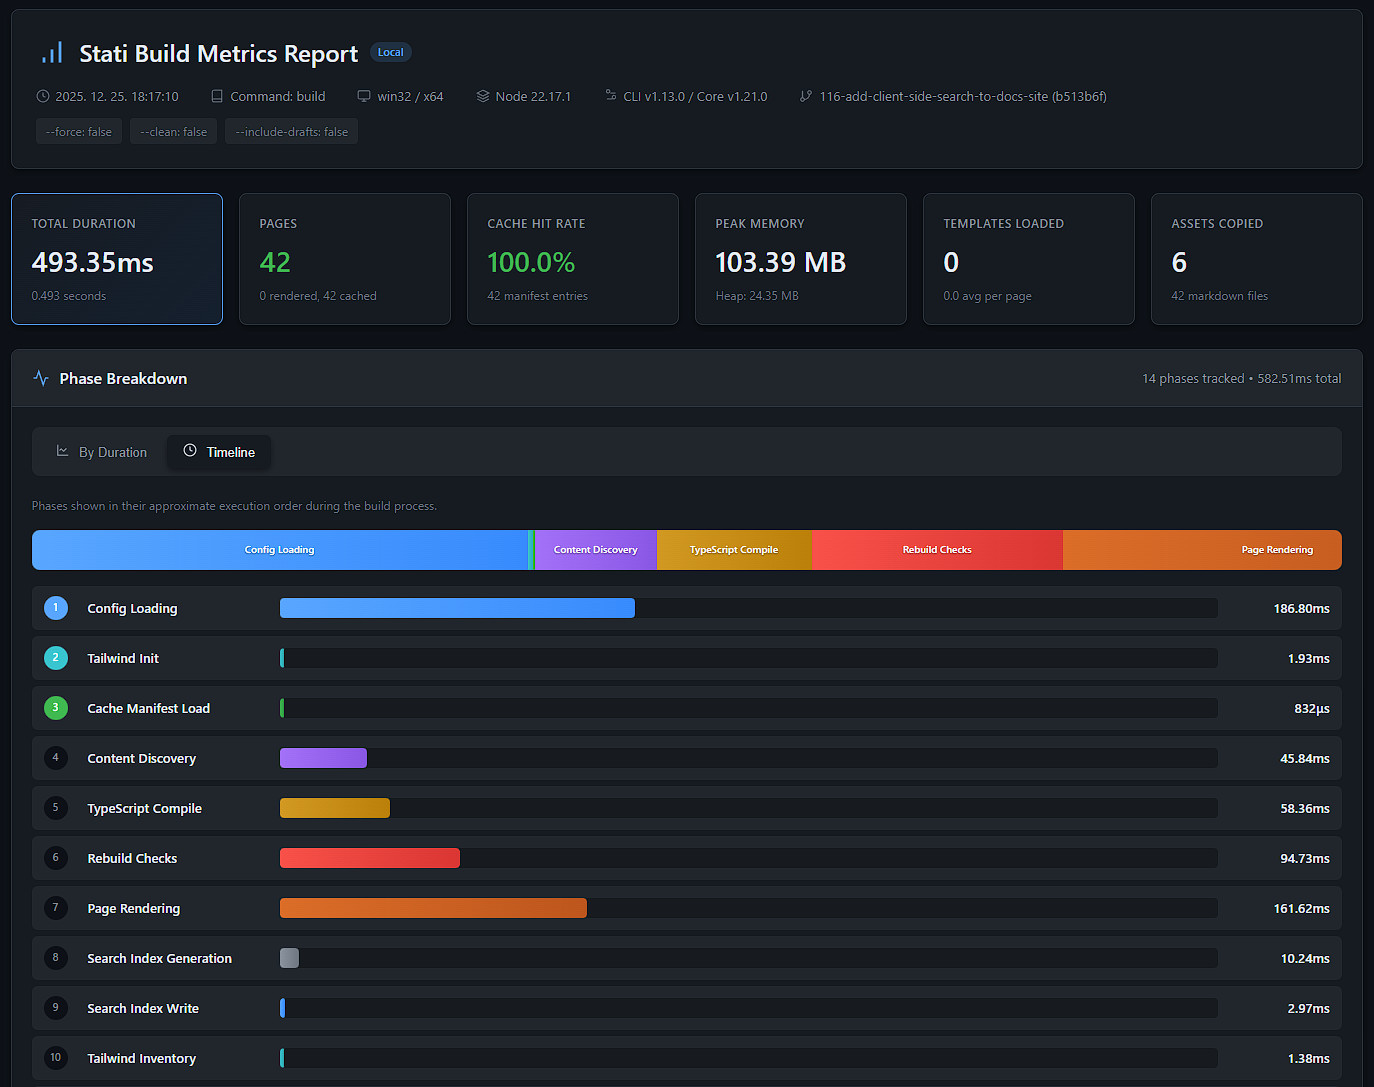Click the git branch icon before the branch name

coord(806,96)
